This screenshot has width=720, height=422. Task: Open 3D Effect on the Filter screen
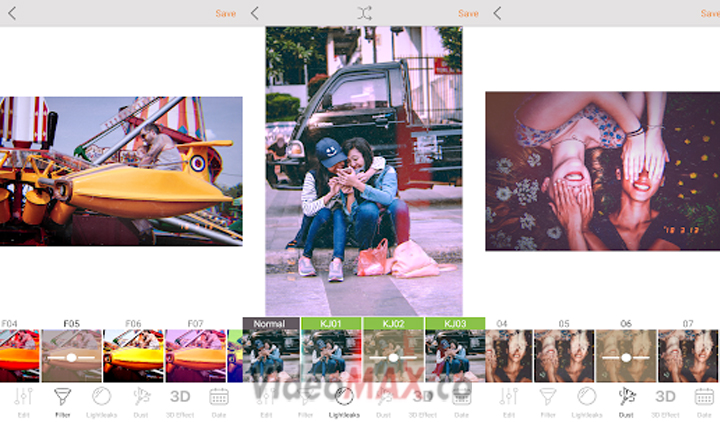click(180, 402)
